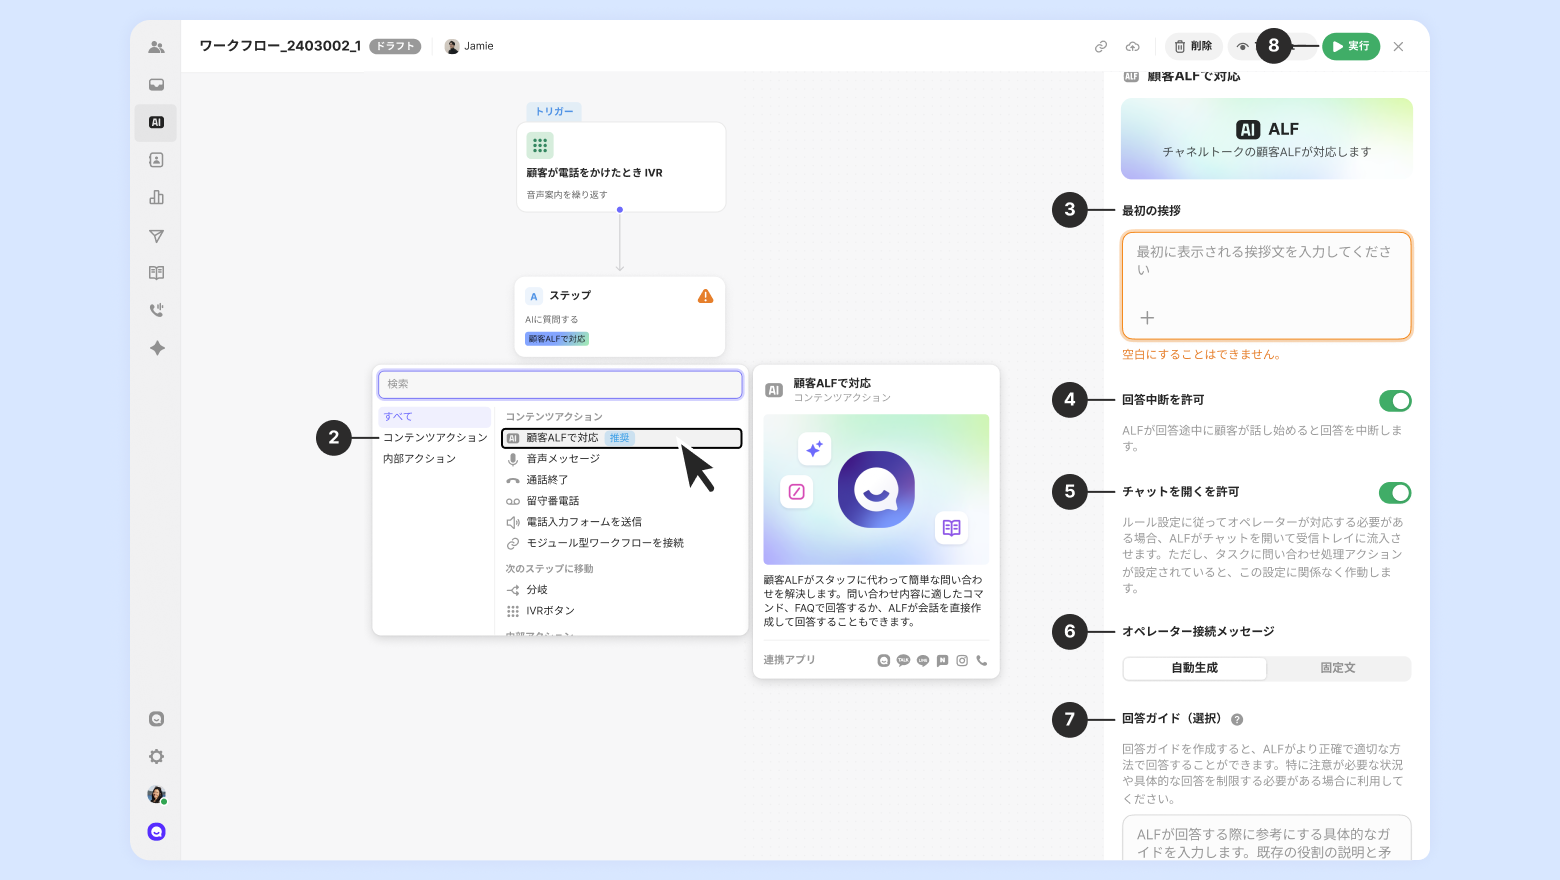
Task: Click the orange warning icon on ステップ card
Action: pos(705,296)
